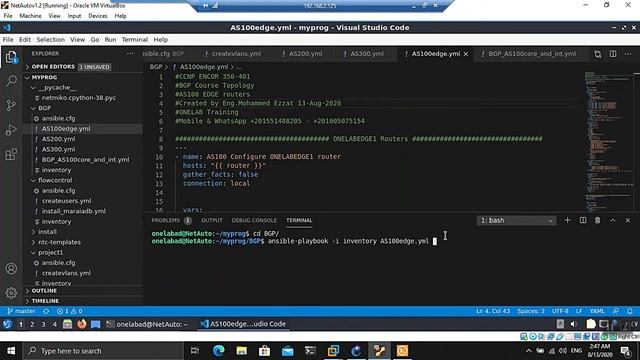The image size is (640, 360).
Task: Maximize the terminal panel size
Action: (x=613, y=220)
